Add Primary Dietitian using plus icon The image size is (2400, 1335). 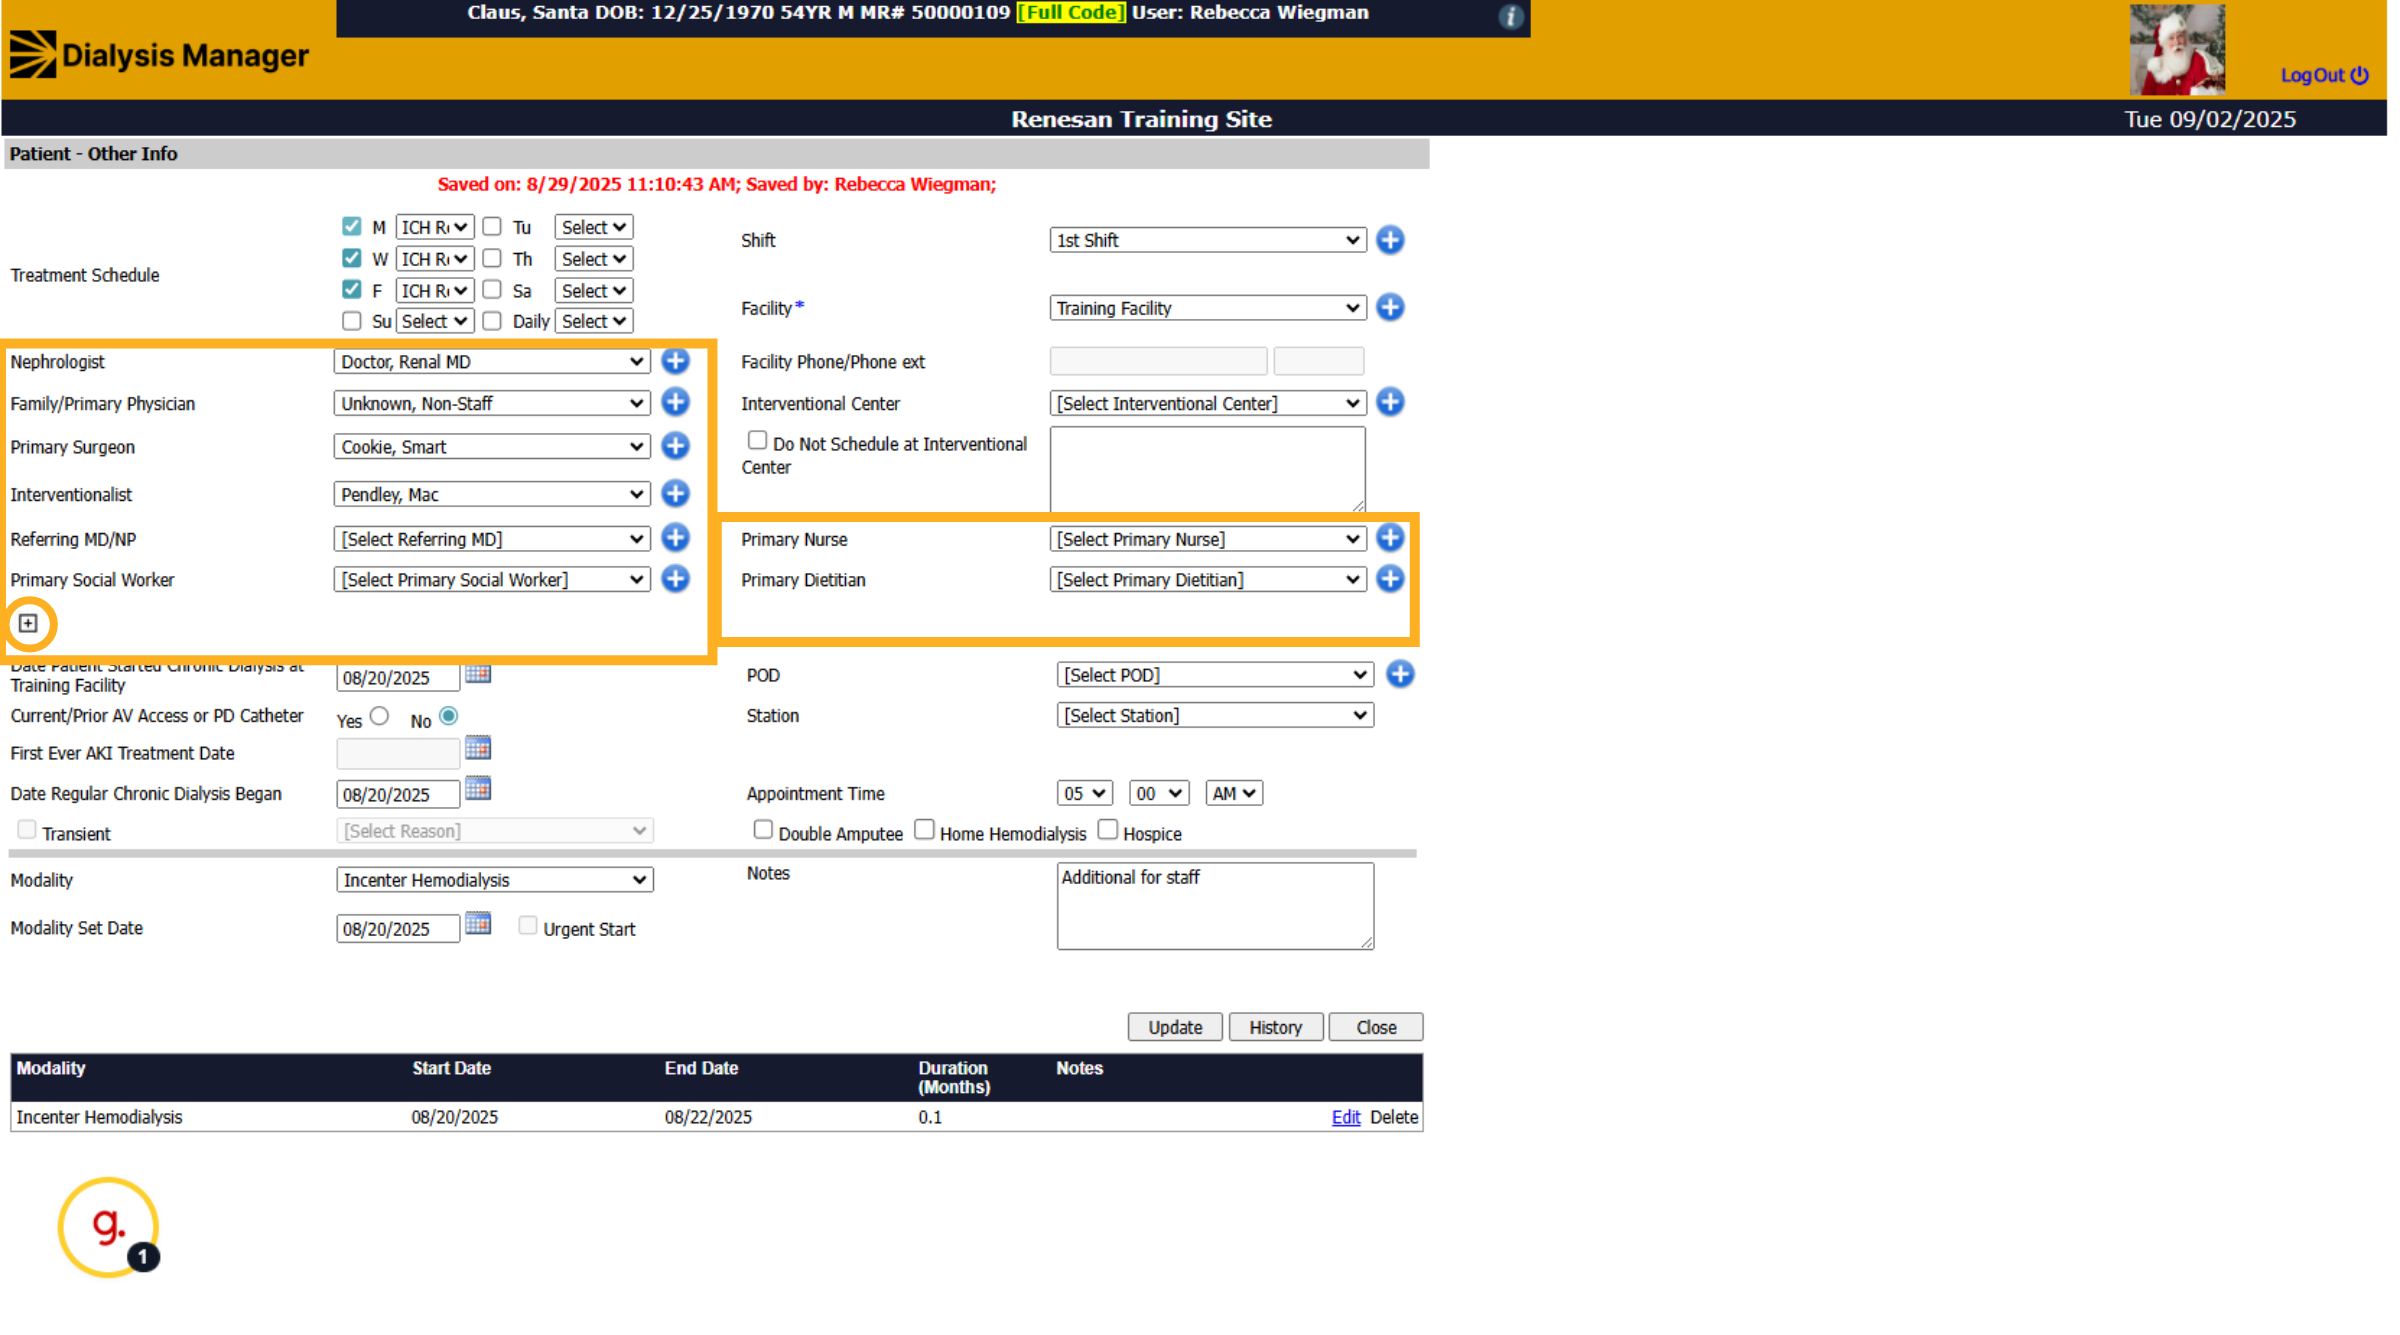pos(1390,579)
